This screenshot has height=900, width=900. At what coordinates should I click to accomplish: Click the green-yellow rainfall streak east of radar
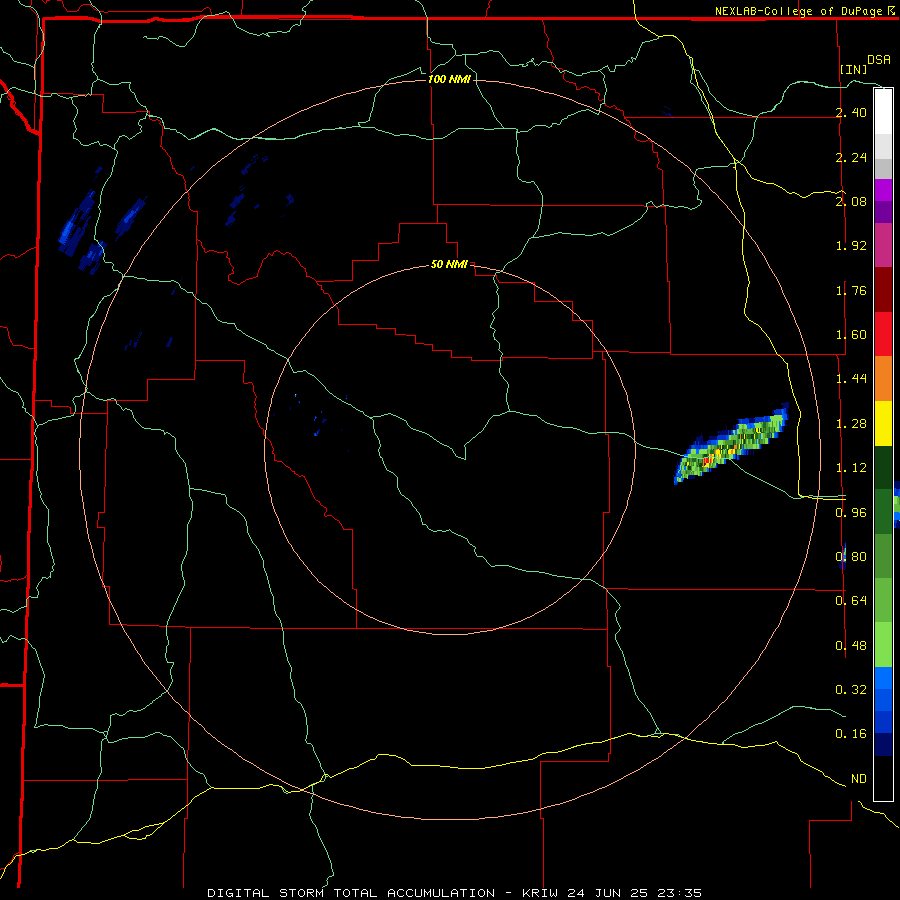click(731, 444)
